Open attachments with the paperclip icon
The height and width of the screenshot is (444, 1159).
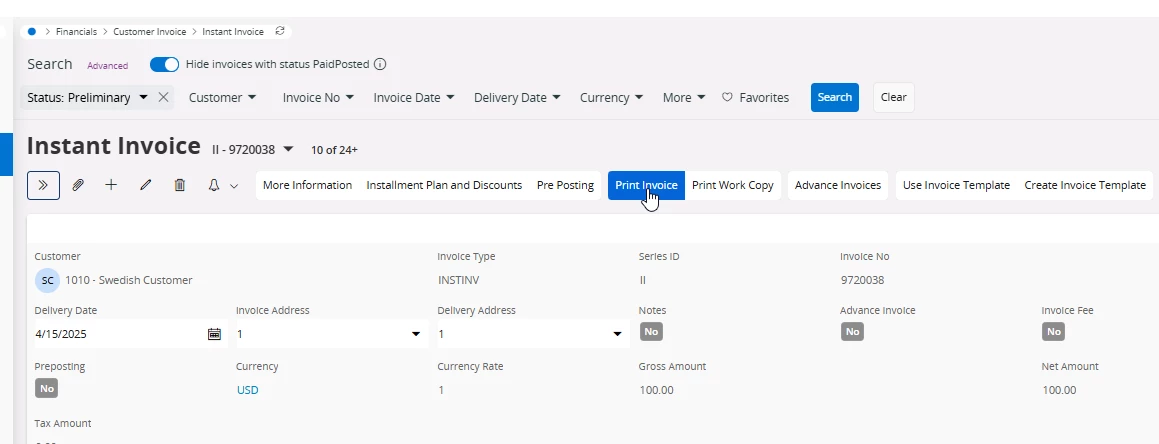(77, 185)
